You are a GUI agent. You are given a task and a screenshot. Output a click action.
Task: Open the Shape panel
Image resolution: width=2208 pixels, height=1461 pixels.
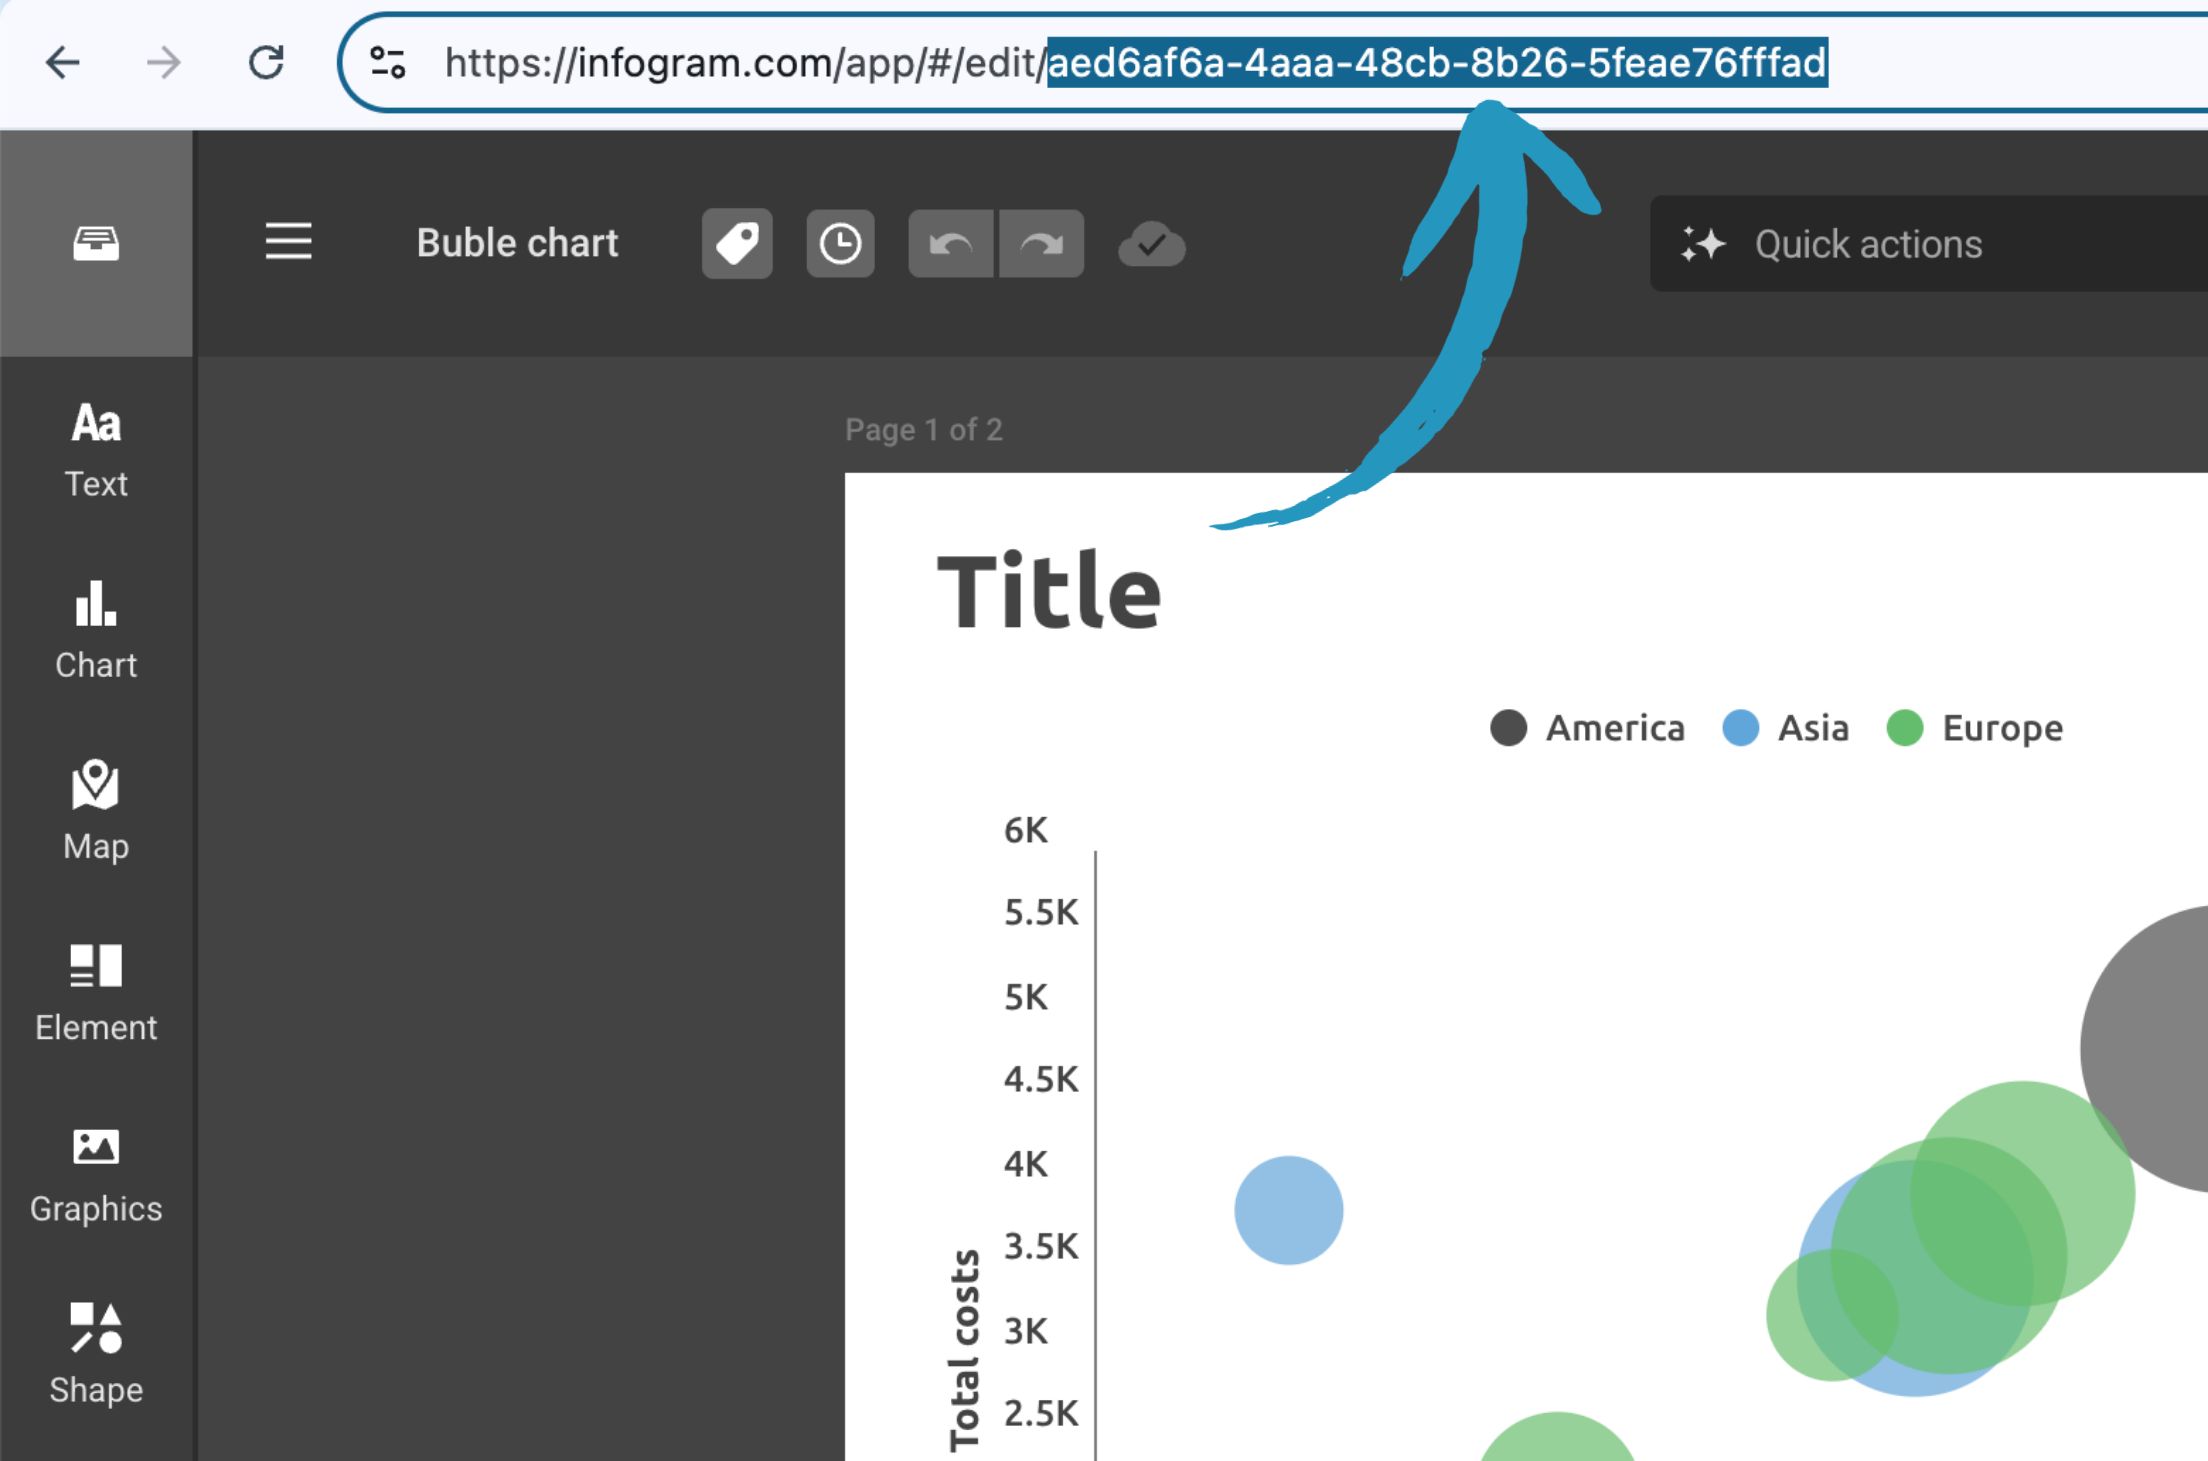pos(95,1352)
